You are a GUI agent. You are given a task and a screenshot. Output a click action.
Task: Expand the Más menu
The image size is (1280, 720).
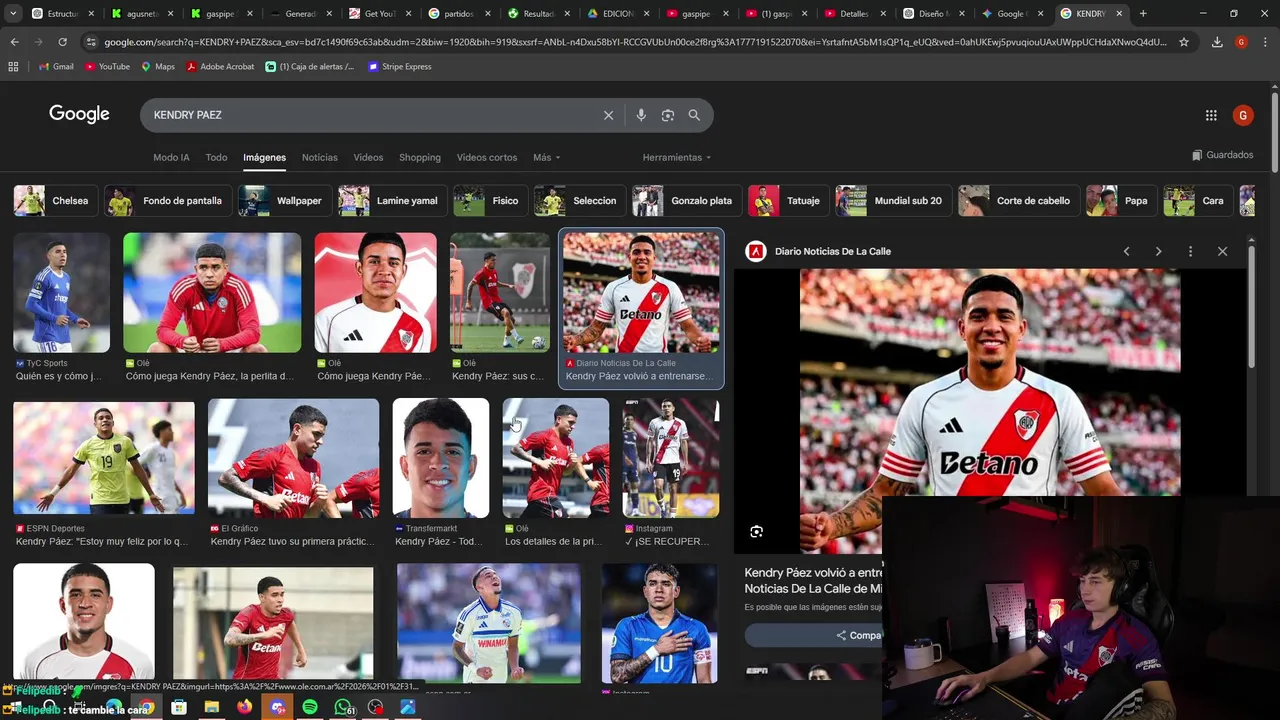point(546,157)
